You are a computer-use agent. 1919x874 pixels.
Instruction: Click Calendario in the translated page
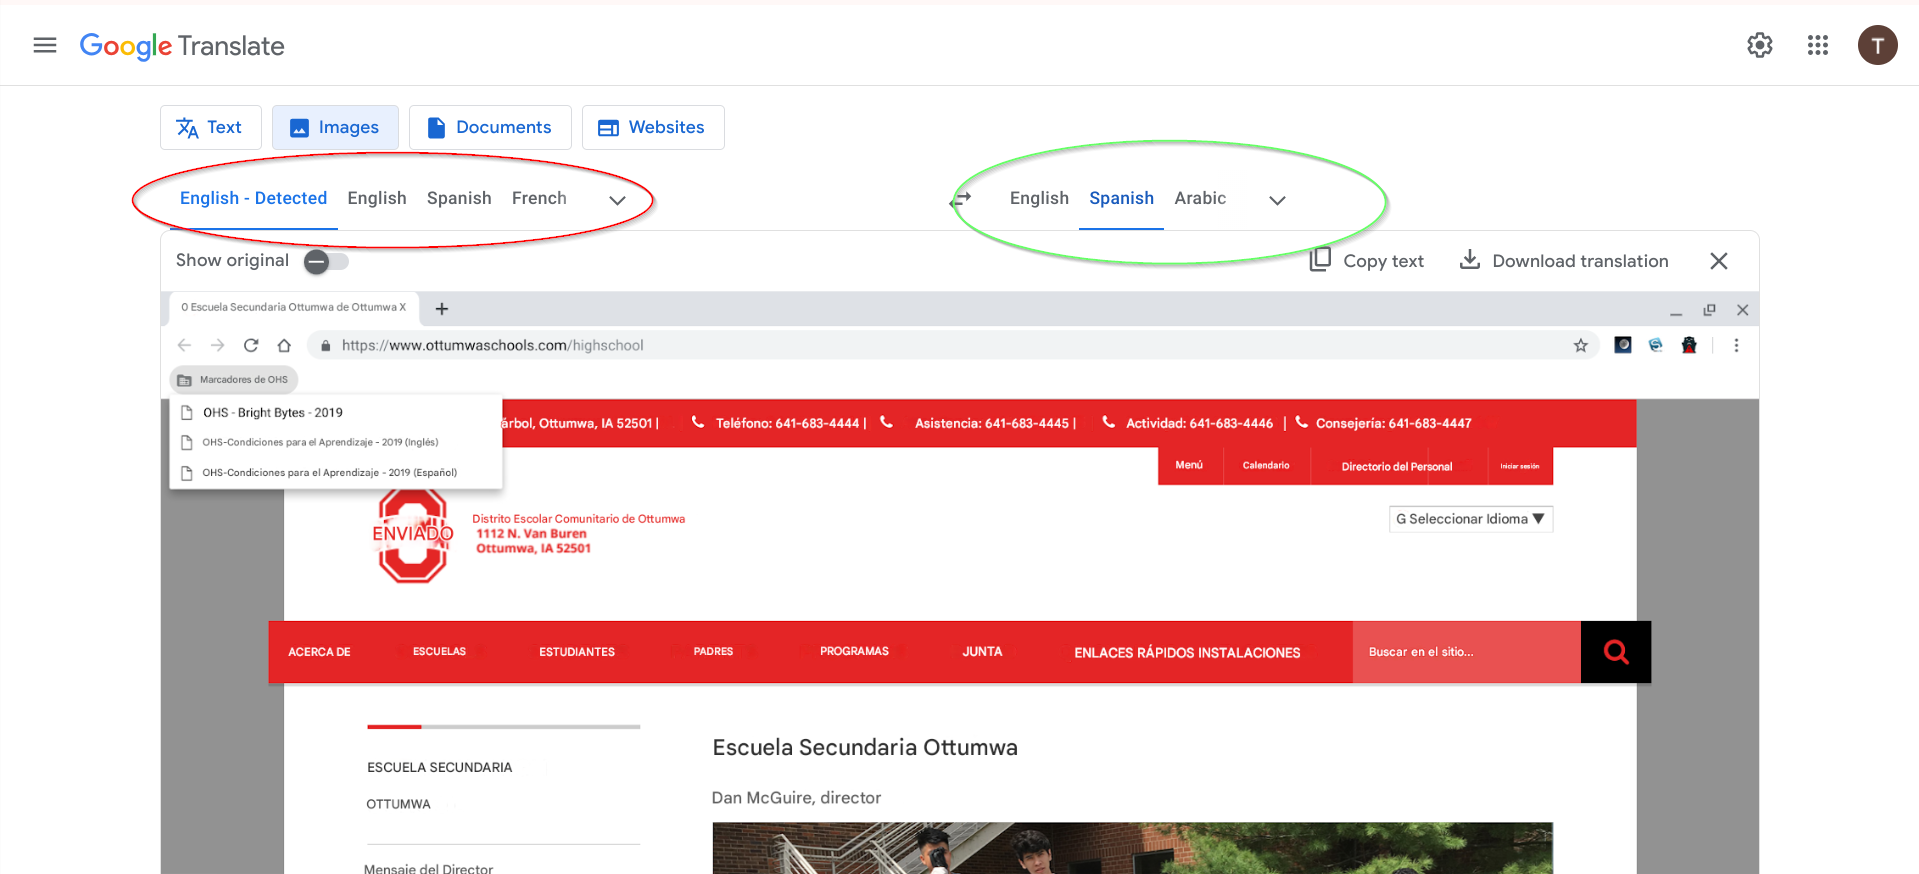point(1266,465)
